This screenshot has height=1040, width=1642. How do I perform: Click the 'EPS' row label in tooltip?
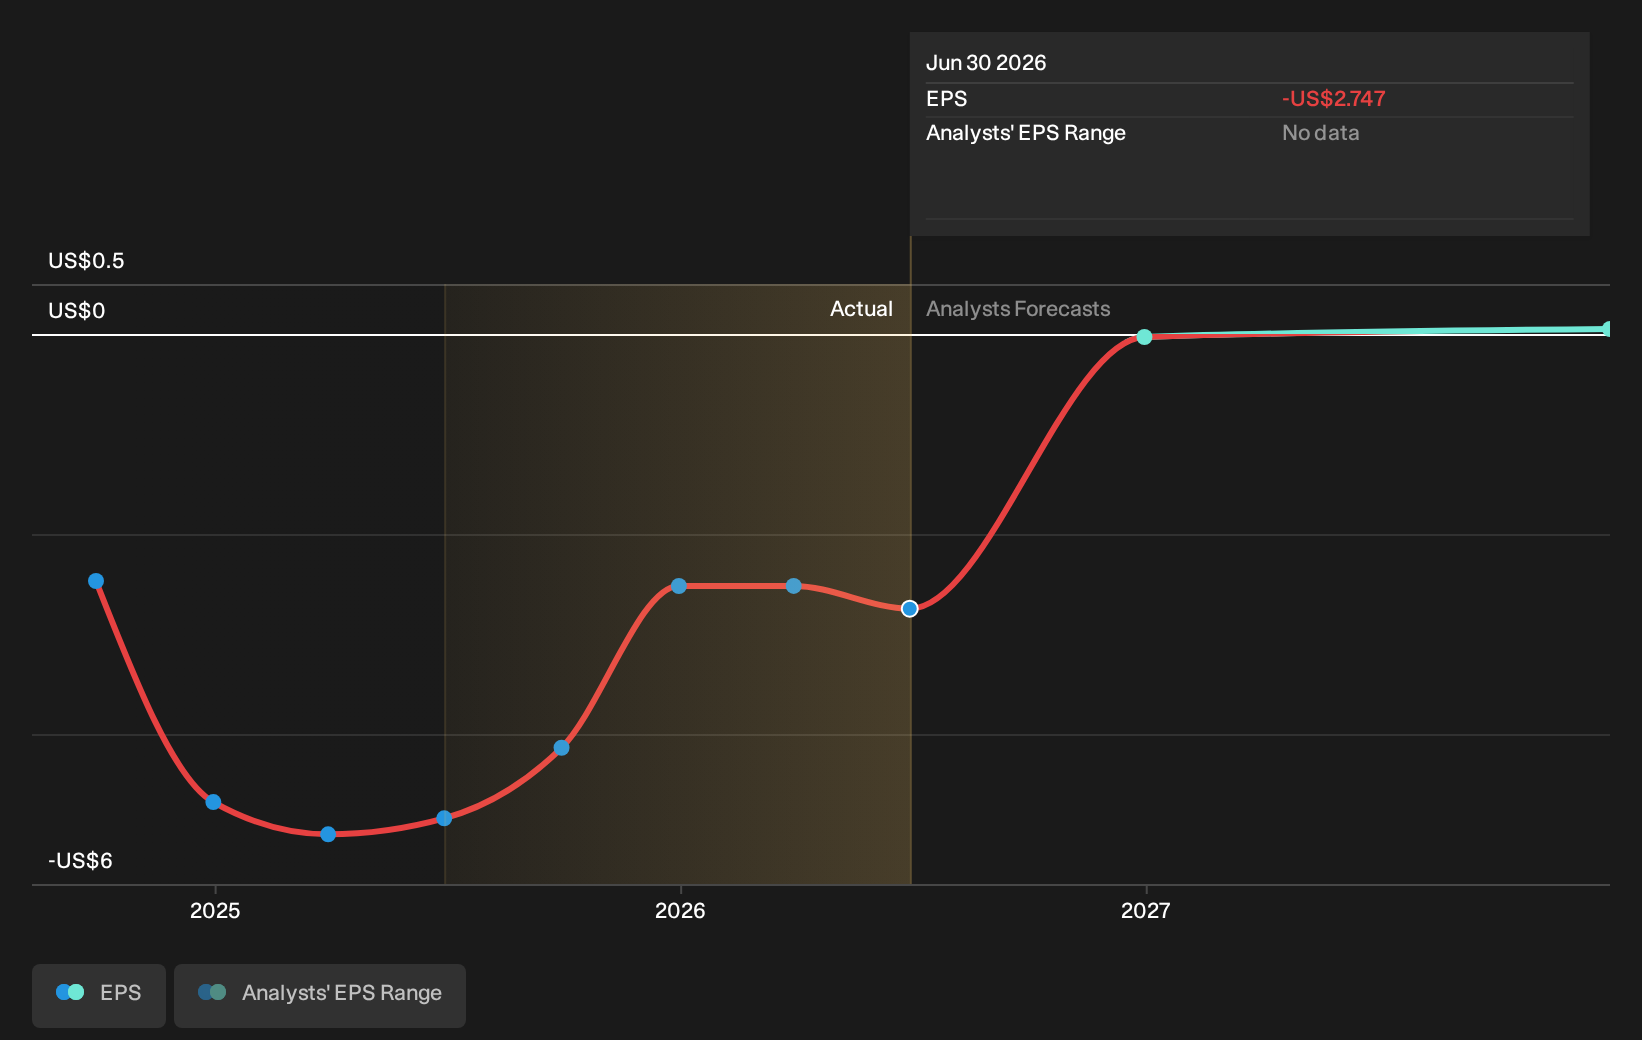[947, 99]
